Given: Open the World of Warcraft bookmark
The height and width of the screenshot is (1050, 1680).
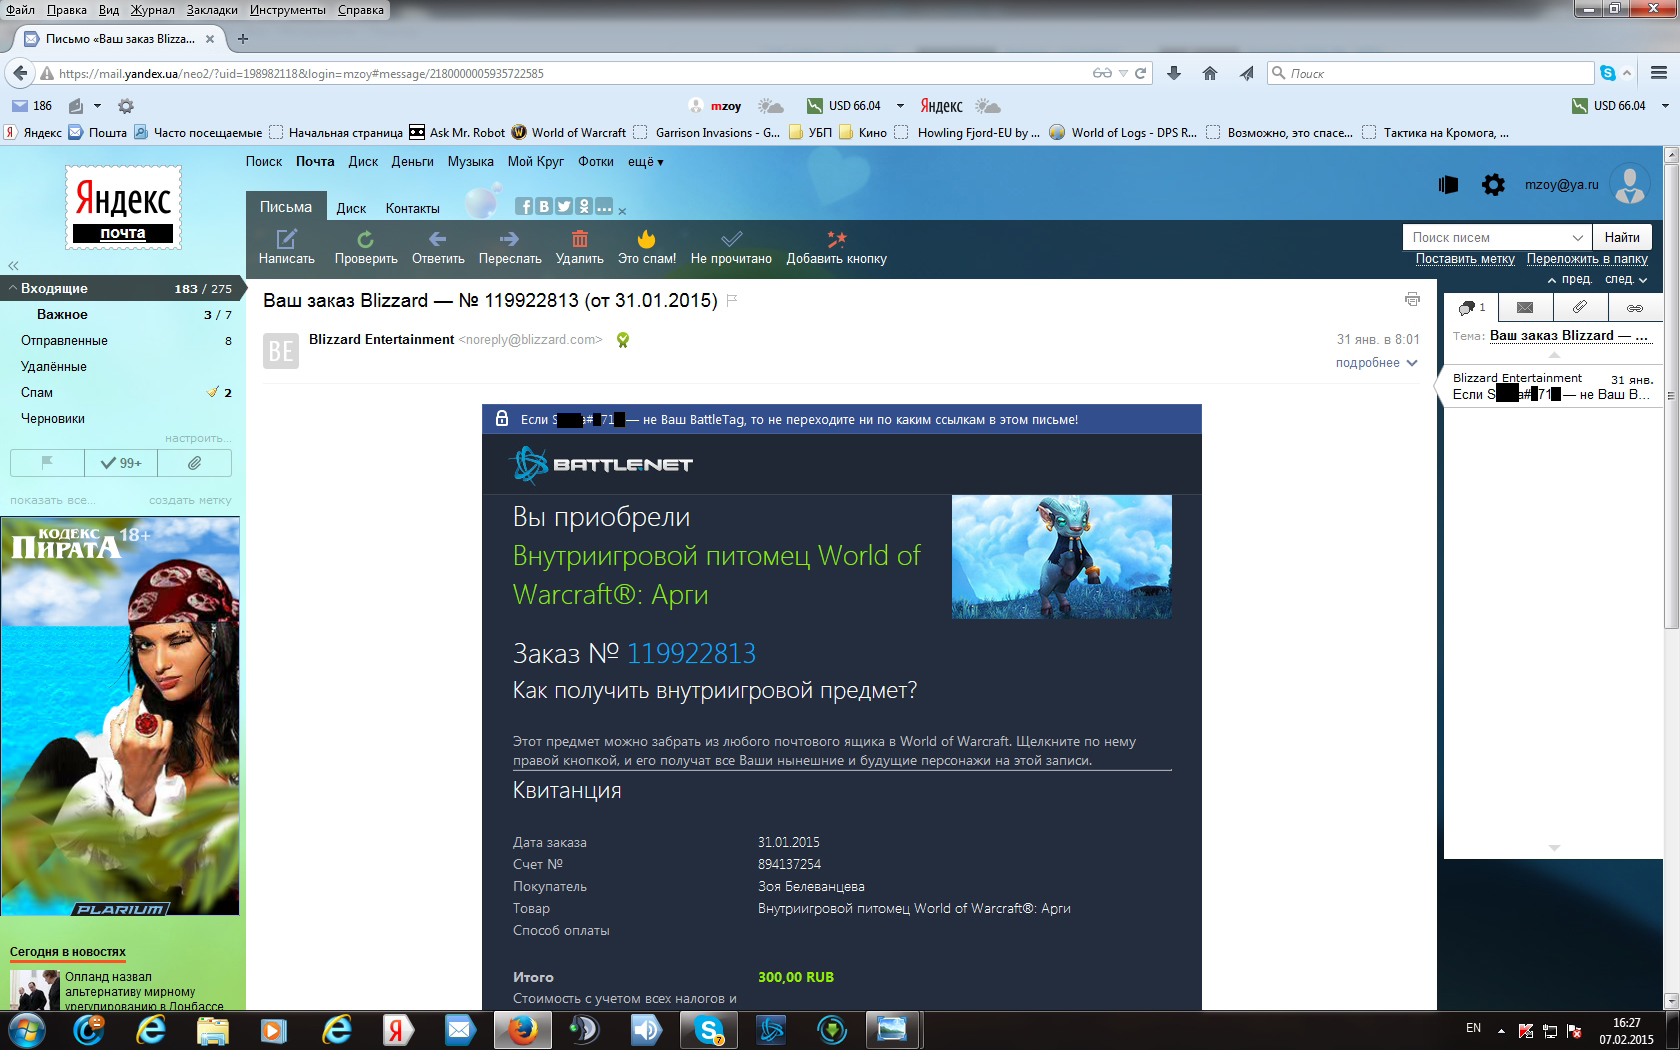Looking at the screenshot, I should (568, 132).
